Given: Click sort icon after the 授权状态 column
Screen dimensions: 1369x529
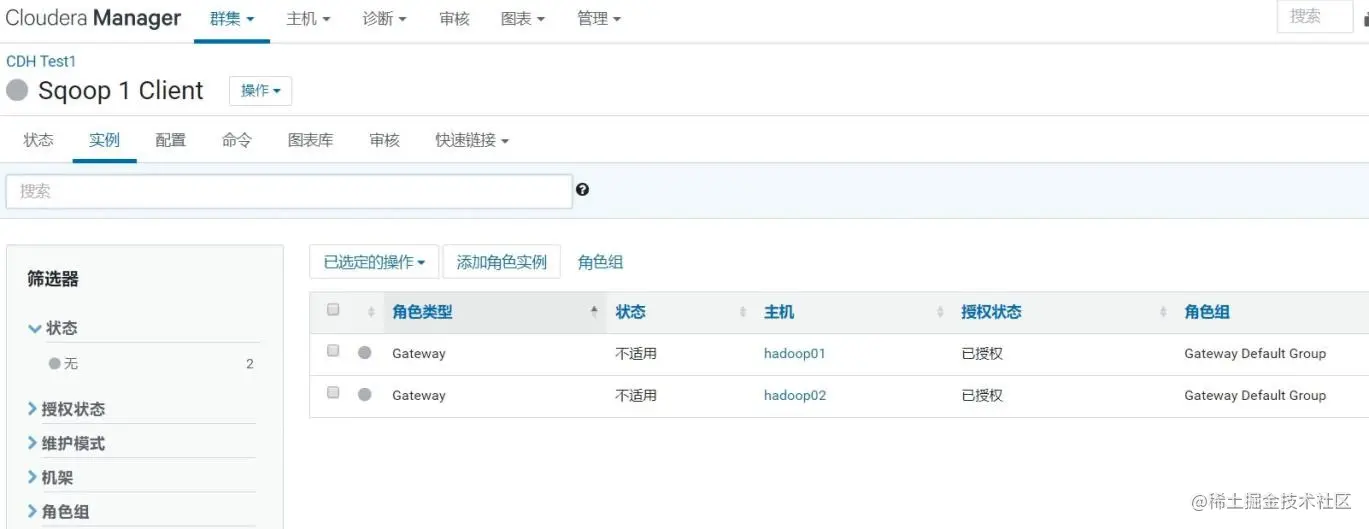Looking at the screenshot, I should tap(1163, 312).
